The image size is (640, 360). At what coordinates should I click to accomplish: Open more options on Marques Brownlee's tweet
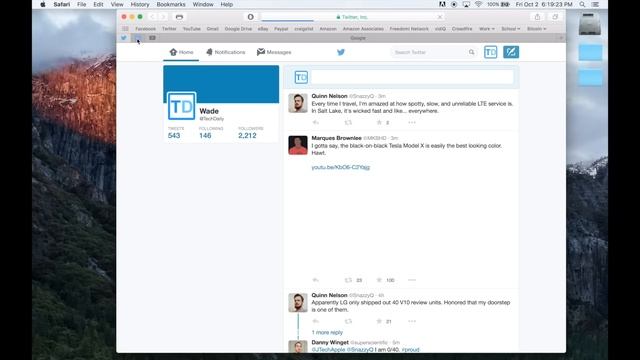click(x=412, y=280)
